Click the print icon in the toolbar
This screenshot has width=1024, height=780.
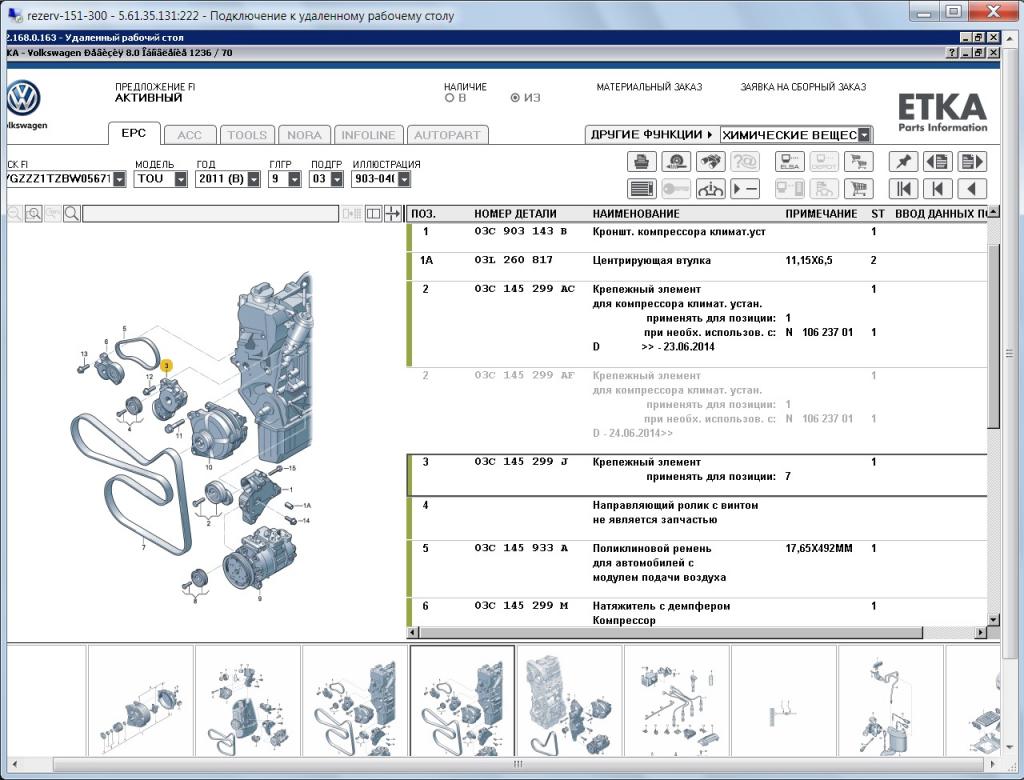click(641, 161)
